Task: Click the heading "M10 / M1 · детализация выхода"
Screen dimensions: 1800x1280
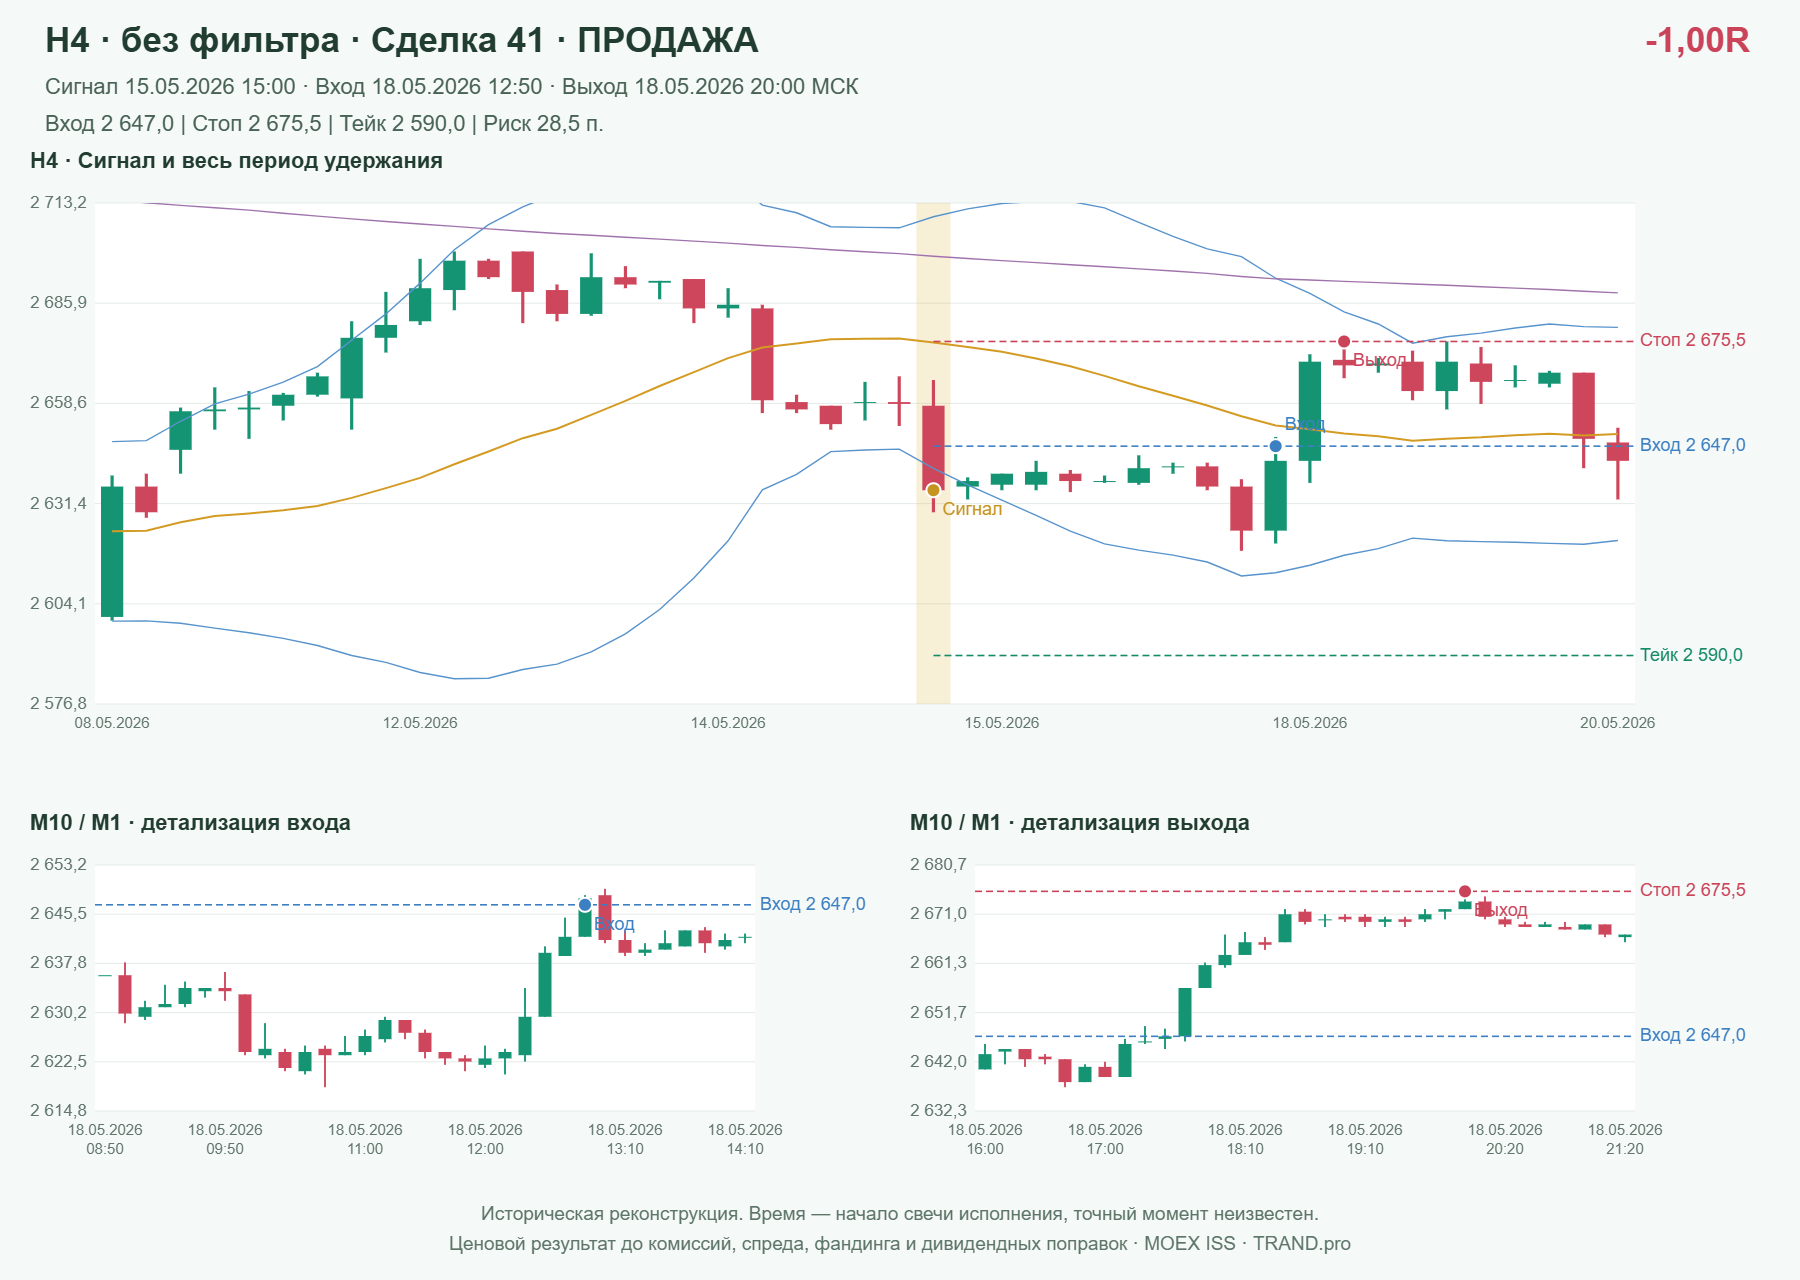Action: coord(1080,823)
